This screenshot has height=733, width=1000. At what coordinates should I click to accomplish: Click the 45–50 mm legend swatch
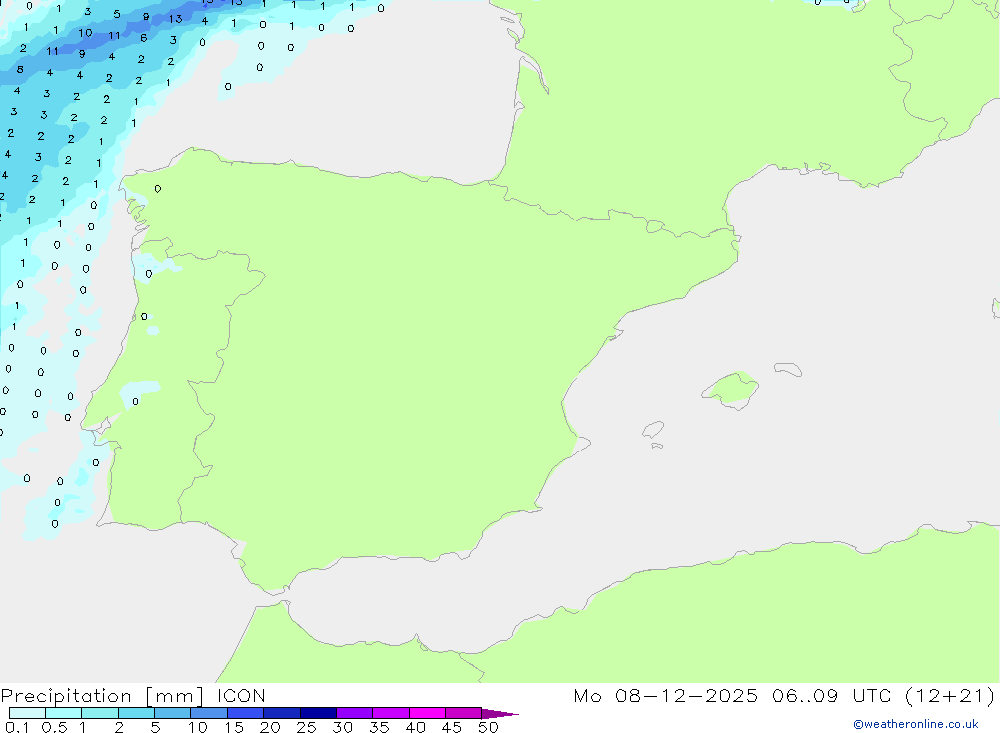464,713
